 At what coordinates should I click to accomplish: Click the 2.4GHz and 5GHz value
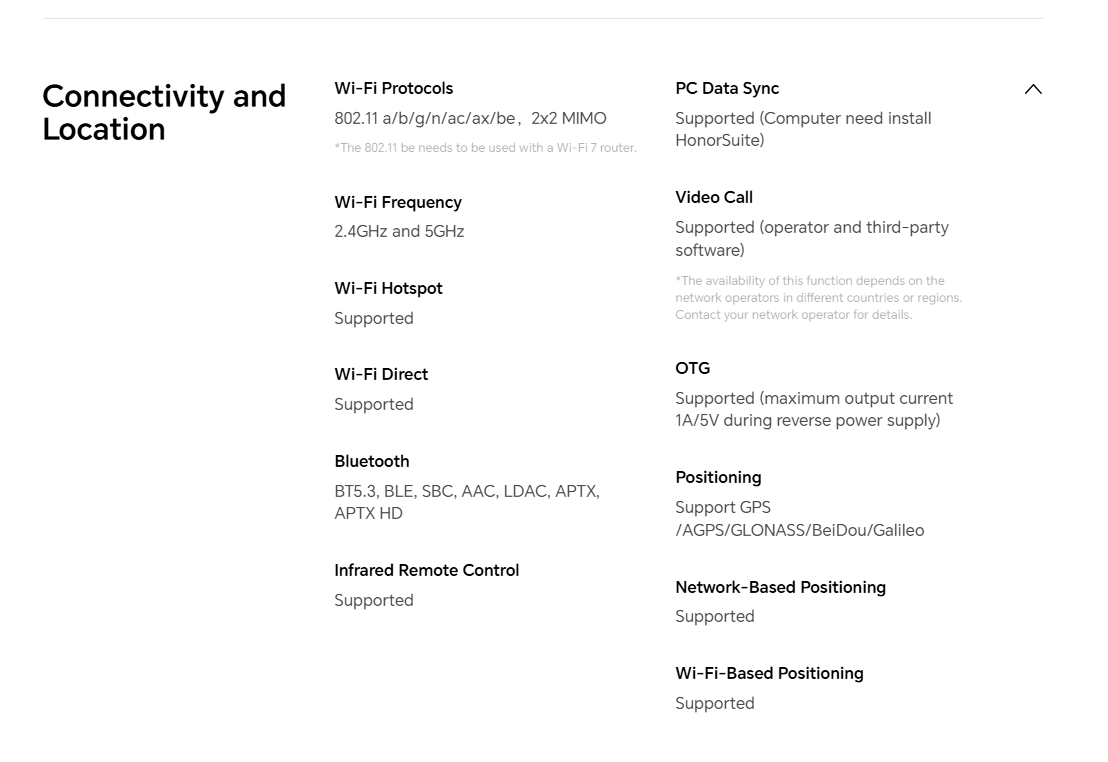[399, 231]
